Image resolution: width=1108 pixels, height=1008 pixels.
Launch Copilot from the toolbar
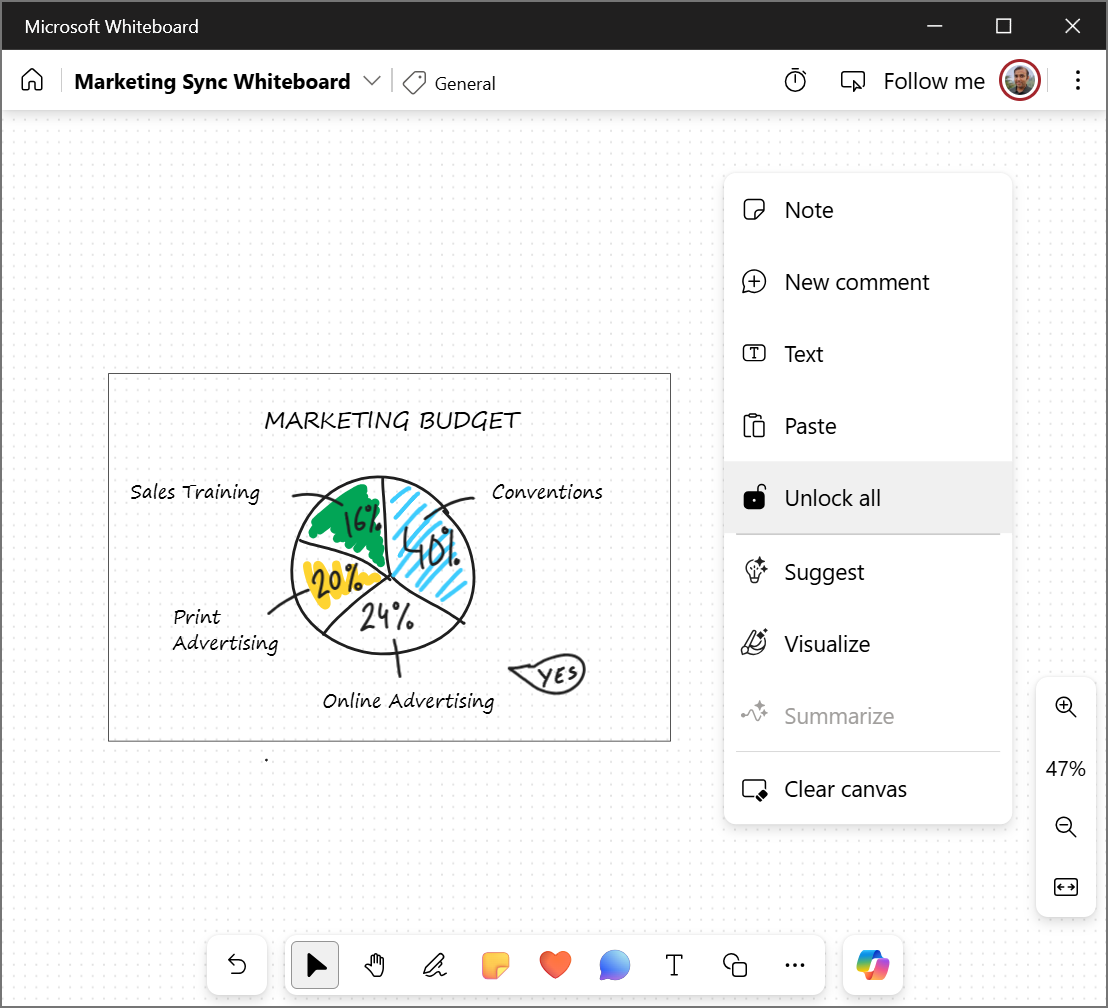coord(872,965)
